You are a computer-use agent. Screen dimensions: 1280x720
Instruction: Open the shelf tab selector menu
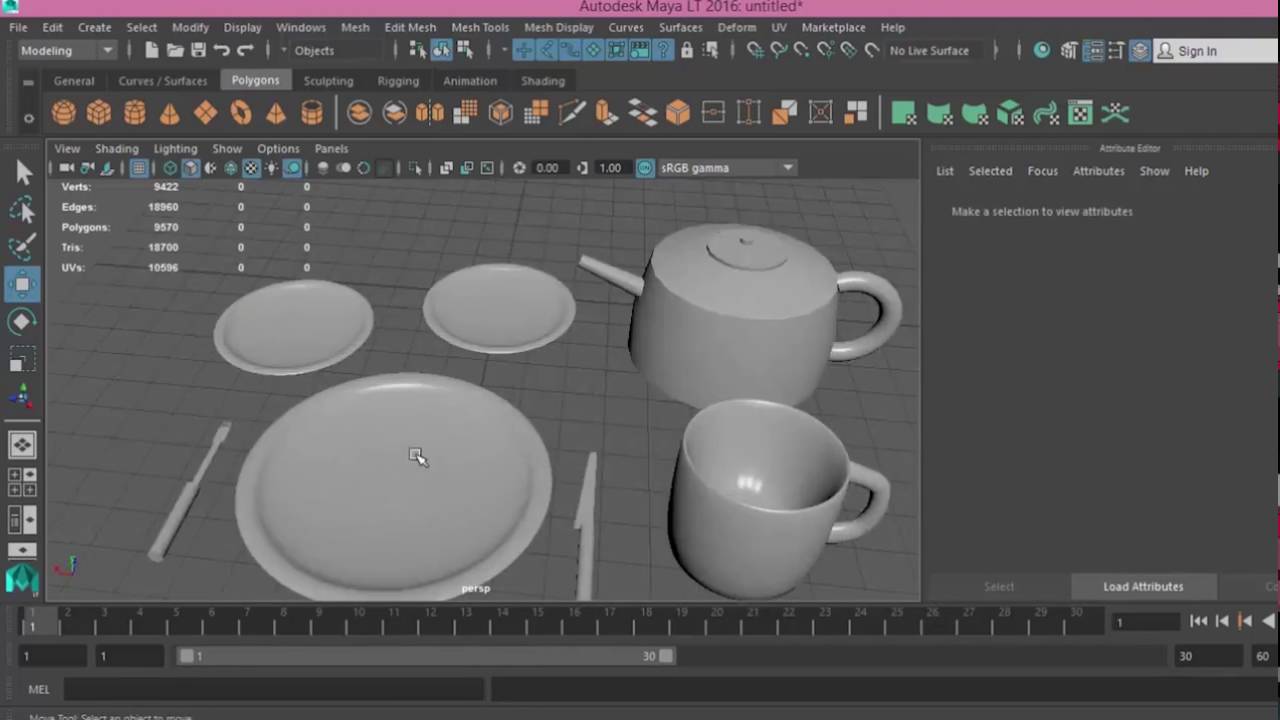point(28,81)
